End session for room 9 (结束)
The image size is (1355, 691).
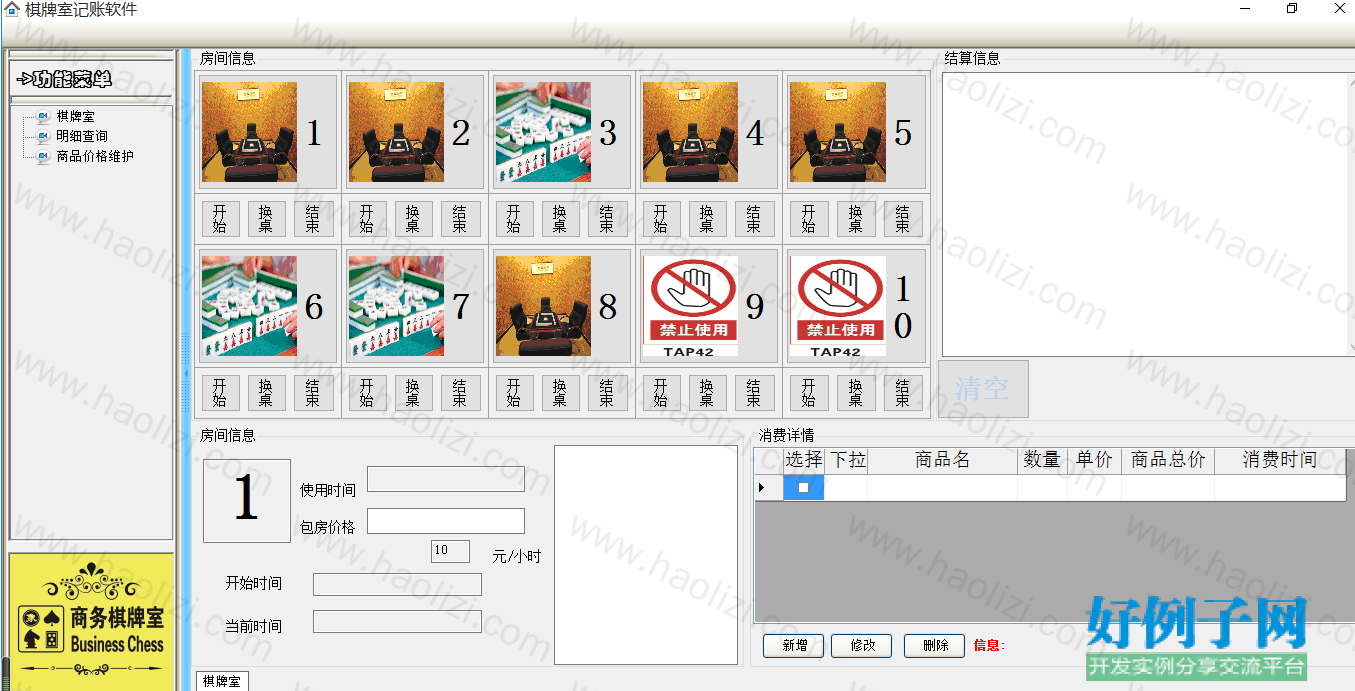point(754,393)
